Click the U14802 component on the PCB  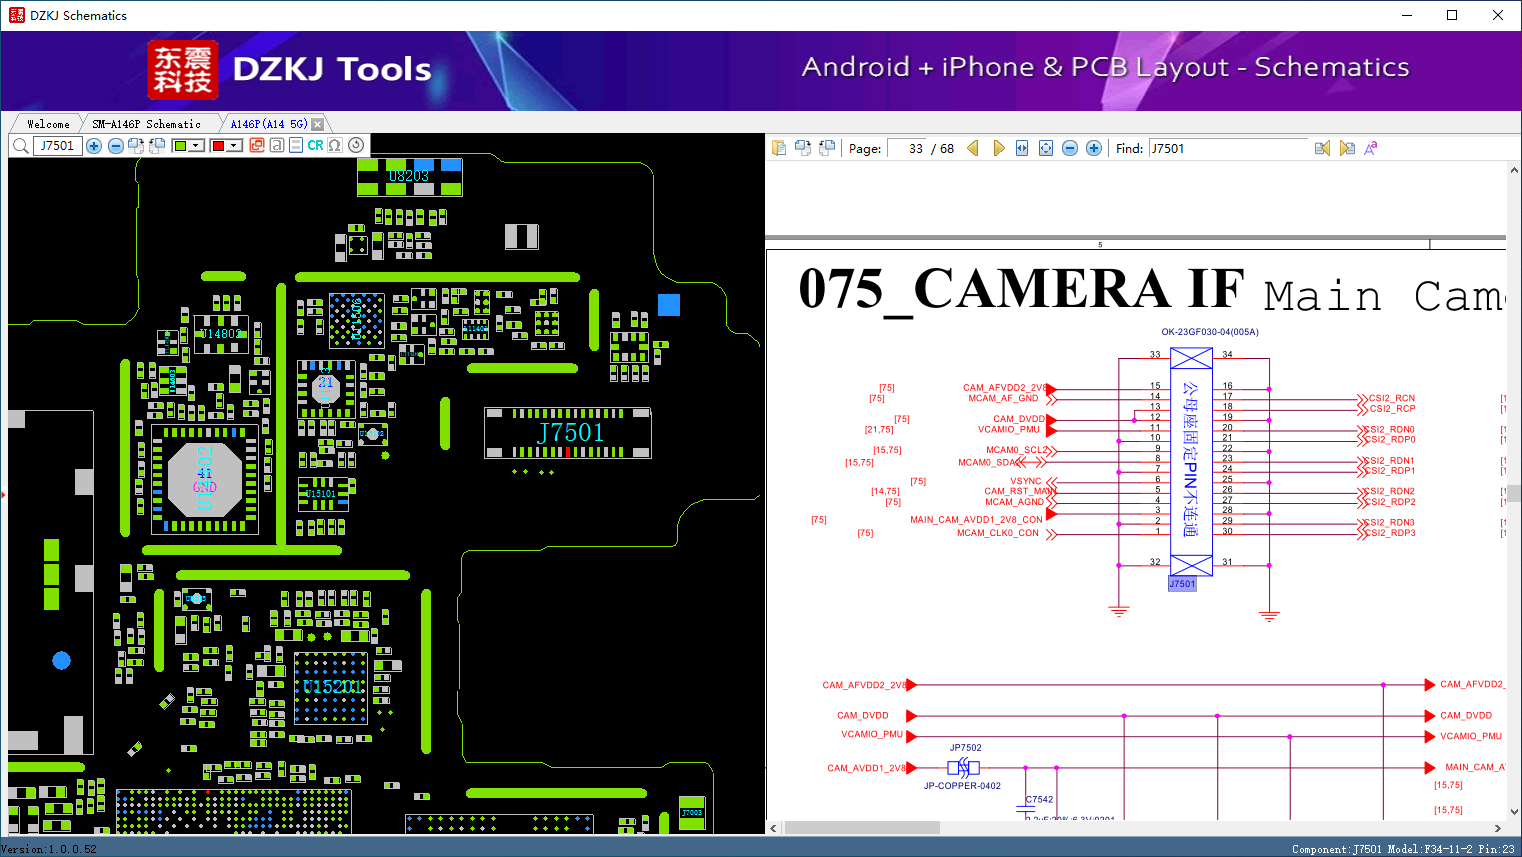221,334
